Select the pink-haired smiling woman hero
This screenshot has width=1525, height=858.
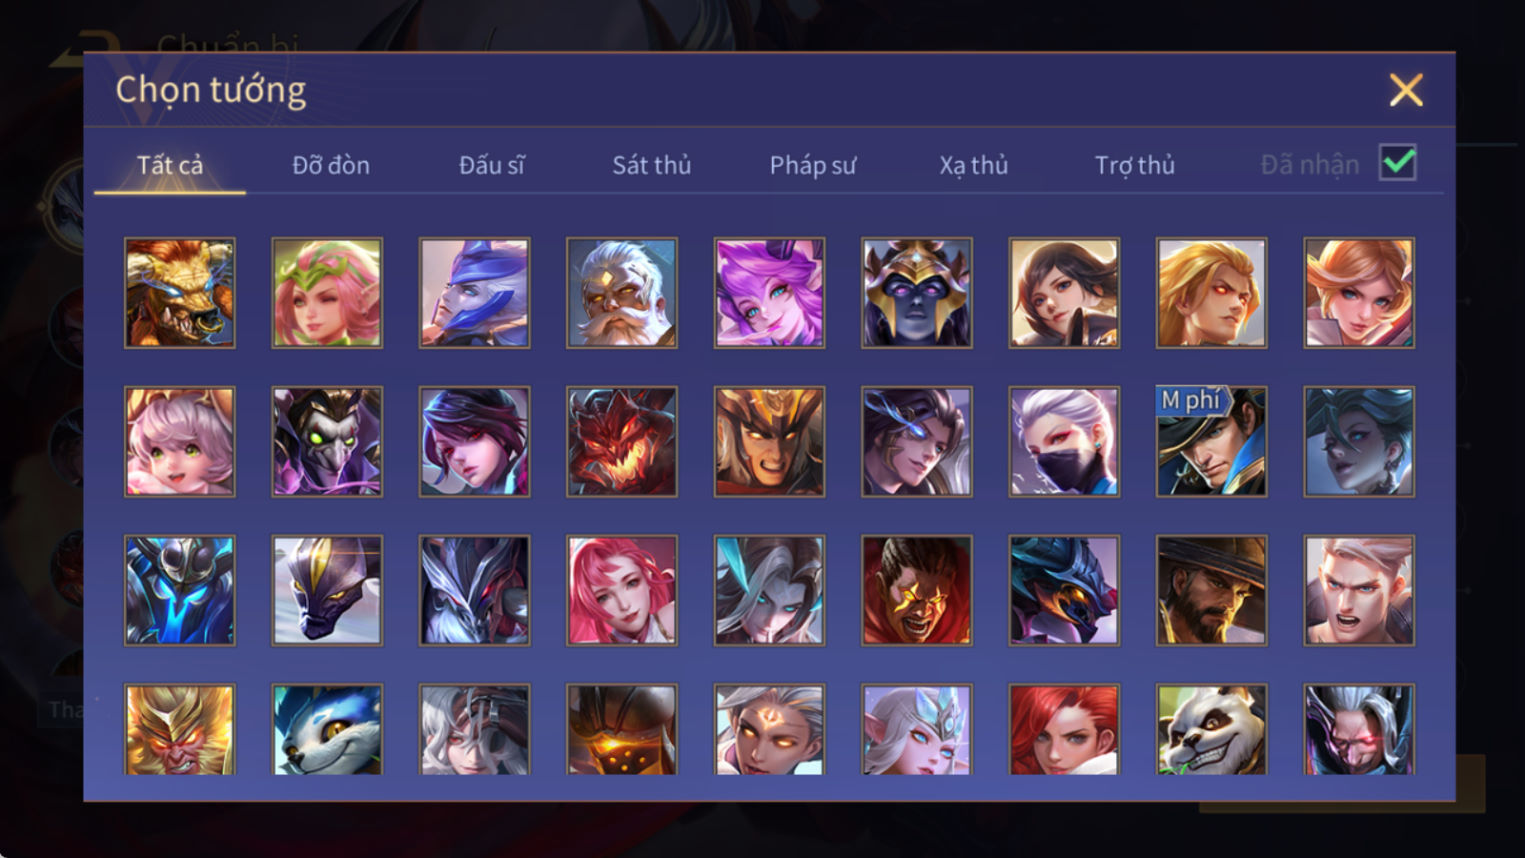tap(621, 590)
